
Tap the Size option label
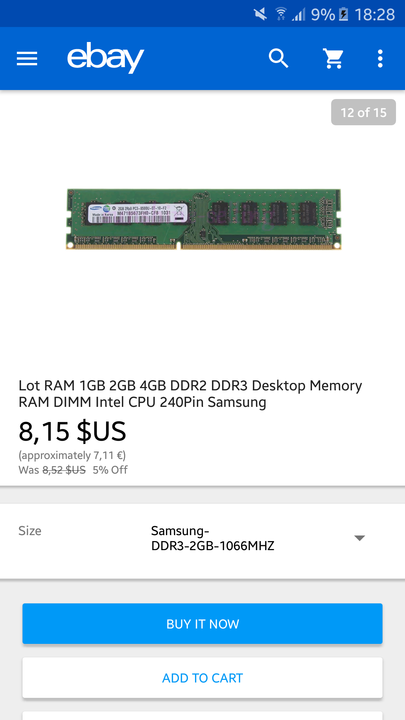pyautogui.click(x=30, y=531)
